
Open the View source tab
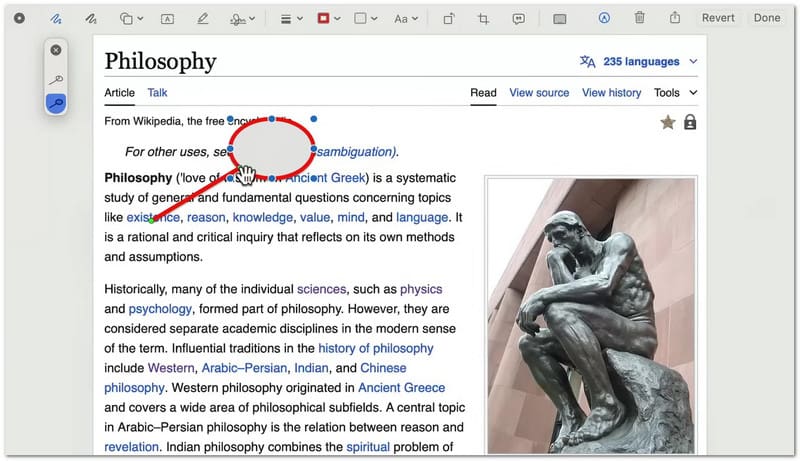coord(539,93)
